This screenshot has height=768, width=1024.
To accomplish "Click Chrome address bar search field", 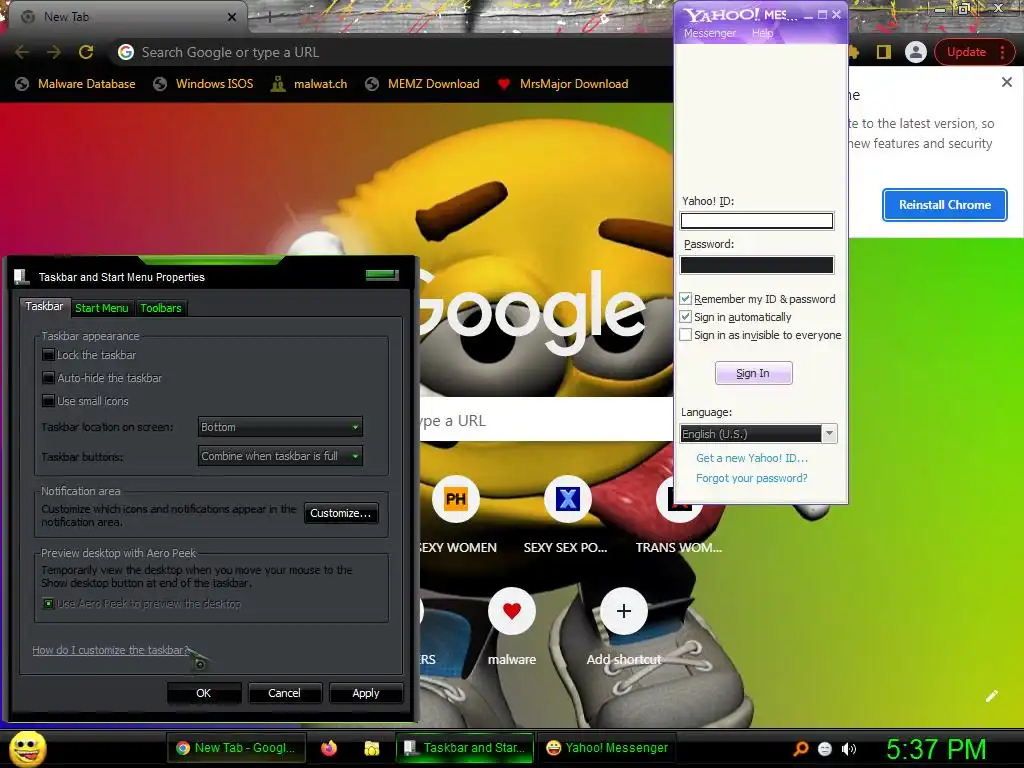I will pos(392,52).
